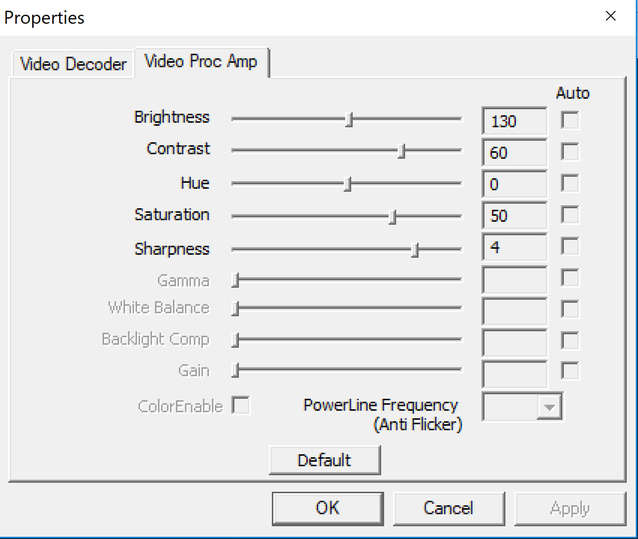
Task: Click the Brightness slider thumb
Action: pyautogui.click(x=349, y=120)
